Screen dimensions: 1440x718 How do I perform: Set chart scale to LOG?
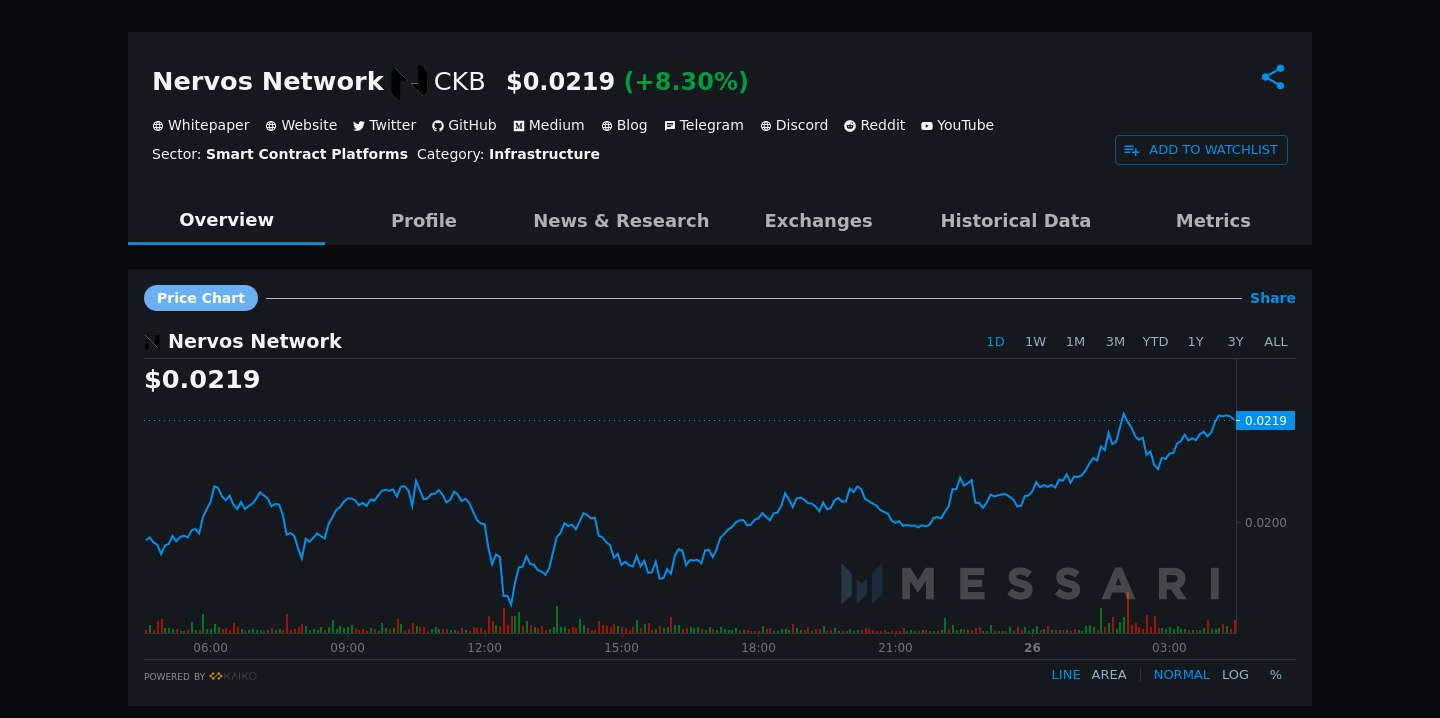click(1235, 675)
